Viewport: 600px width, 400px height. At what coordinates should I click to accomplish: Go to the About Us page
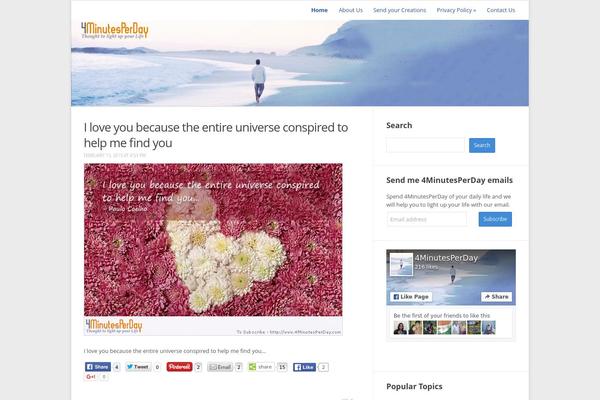(x=351, y=10)
